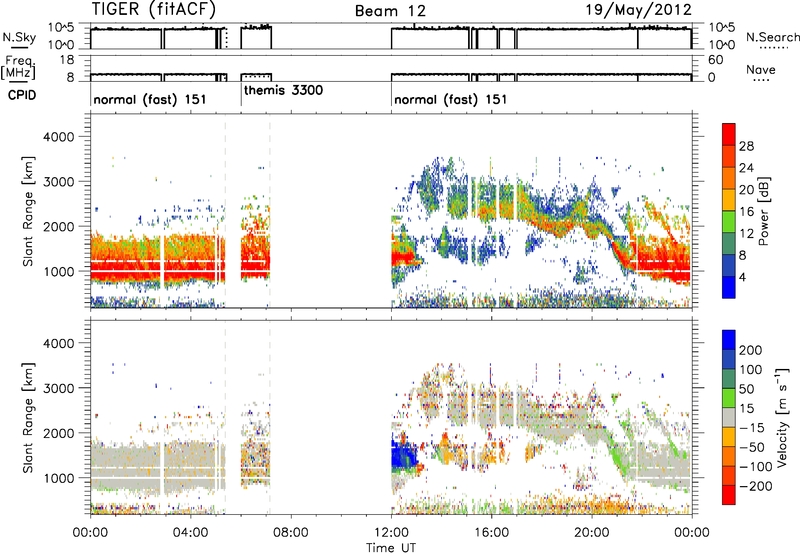
Task: Click the left 10^5 noise axis tick
Action: tap(61, 28)
